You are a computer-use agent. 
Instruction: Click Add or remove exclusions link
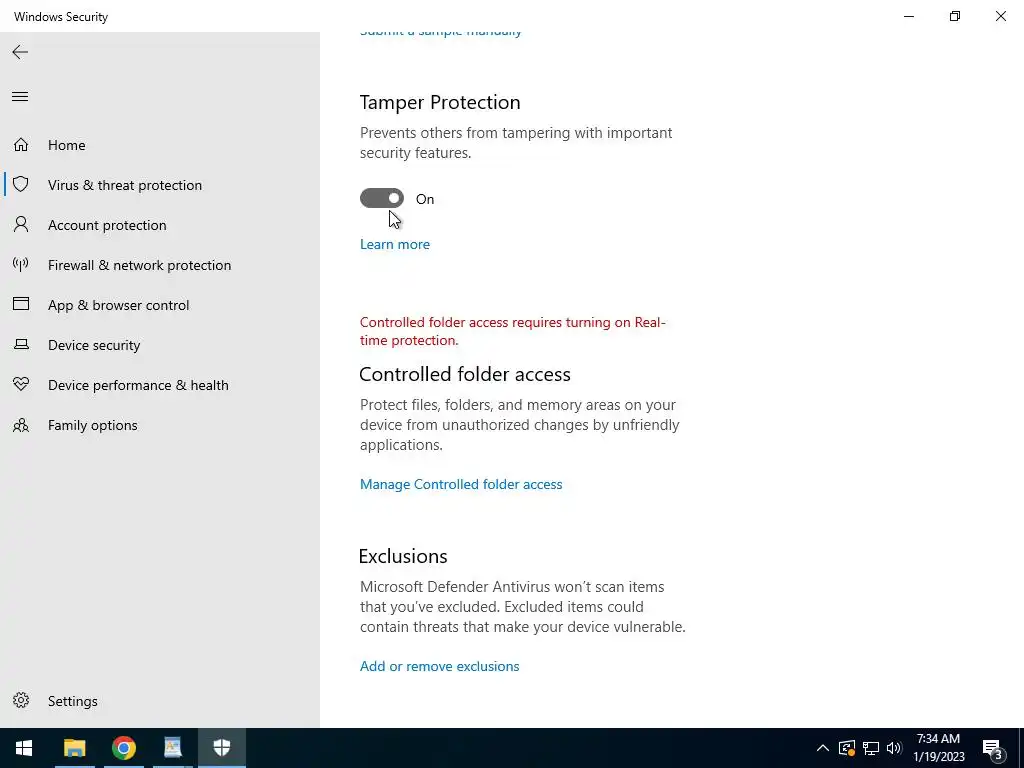440,666
